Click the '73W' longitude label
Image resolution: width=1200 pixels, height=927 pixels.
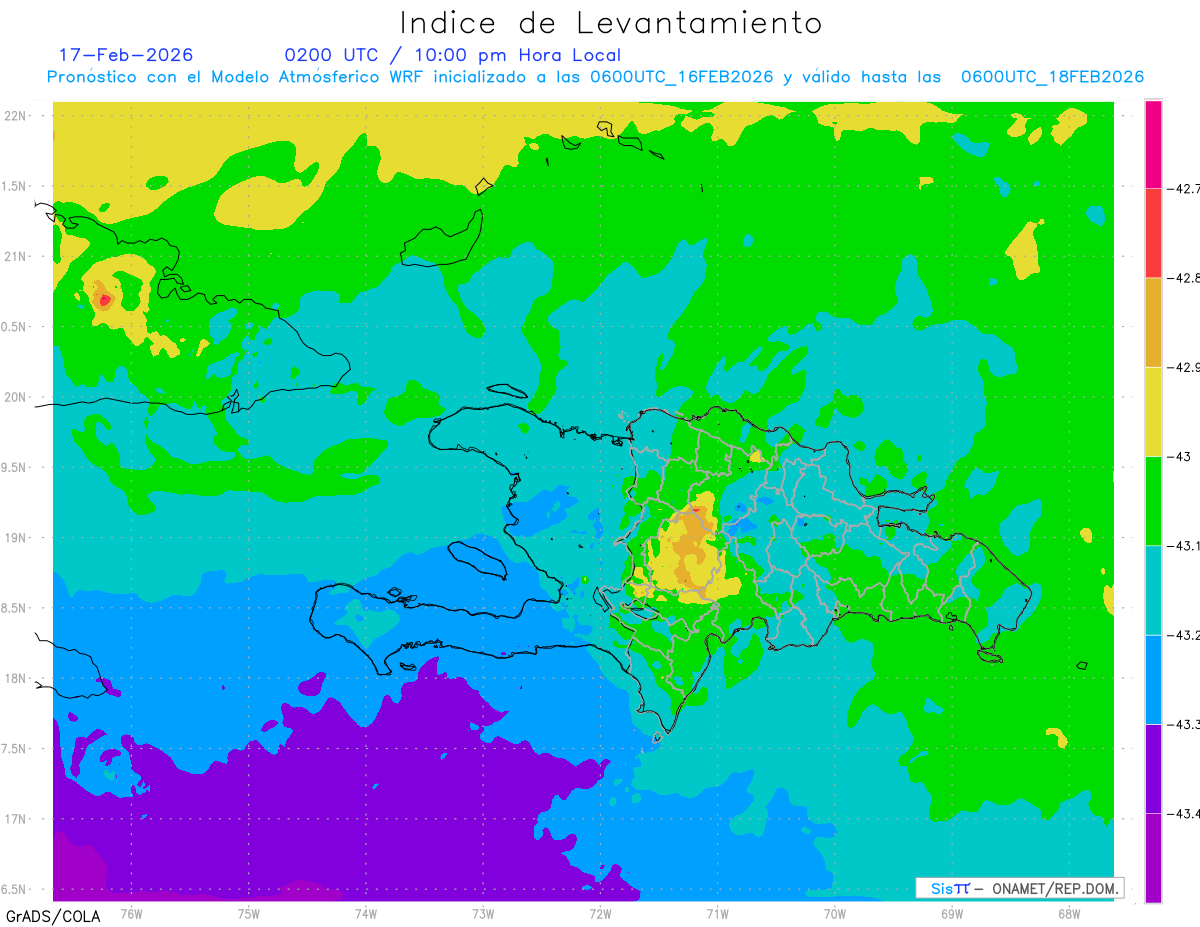[x=483, y=913]
